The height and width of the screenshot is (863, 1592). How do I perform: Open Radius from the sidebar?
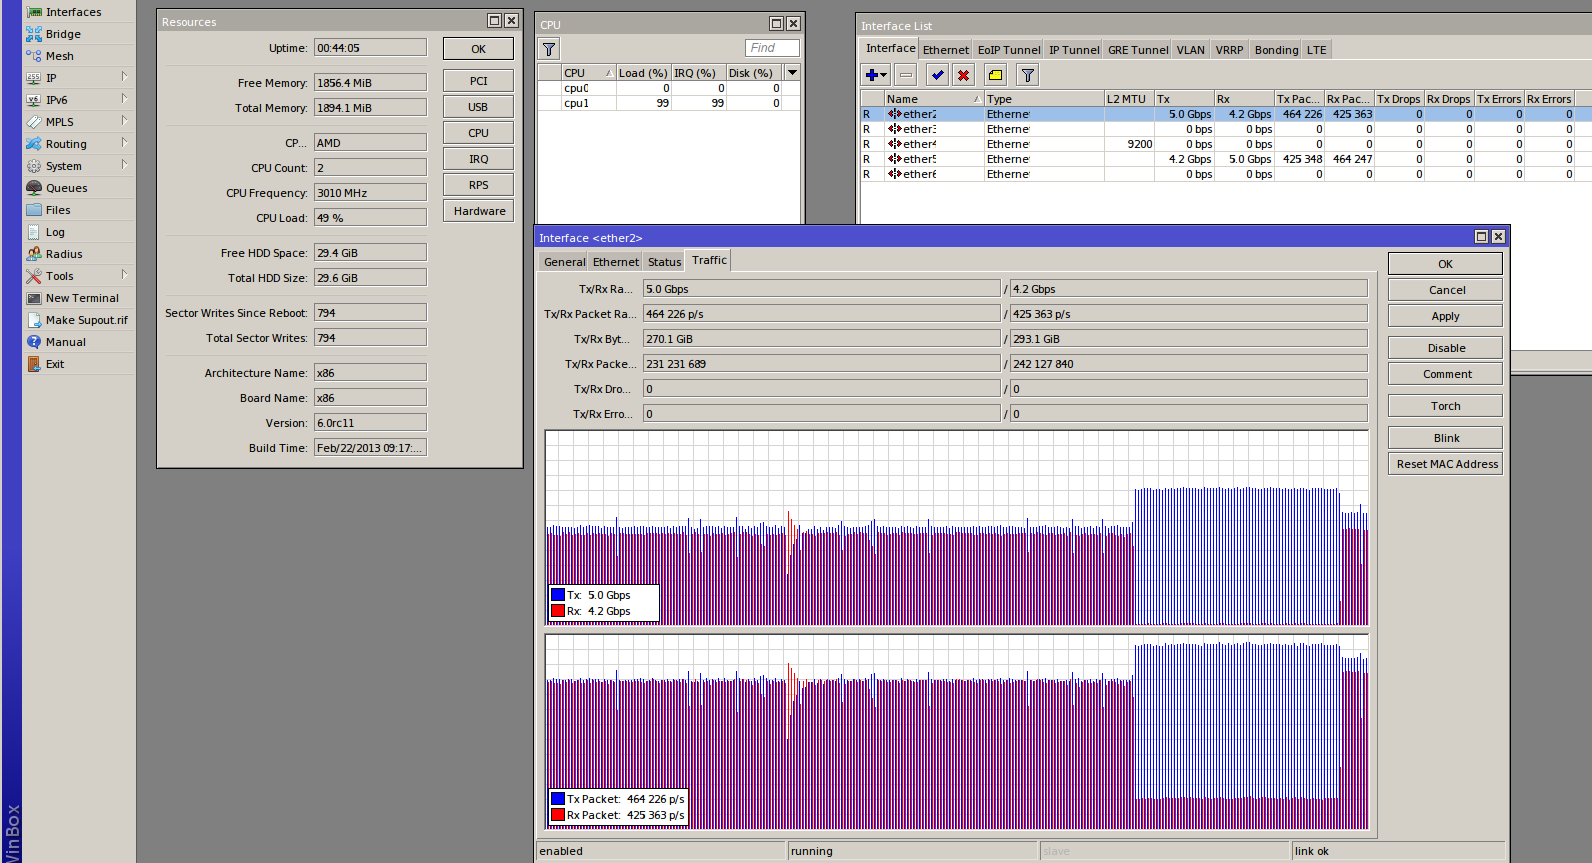click(64, 254)
